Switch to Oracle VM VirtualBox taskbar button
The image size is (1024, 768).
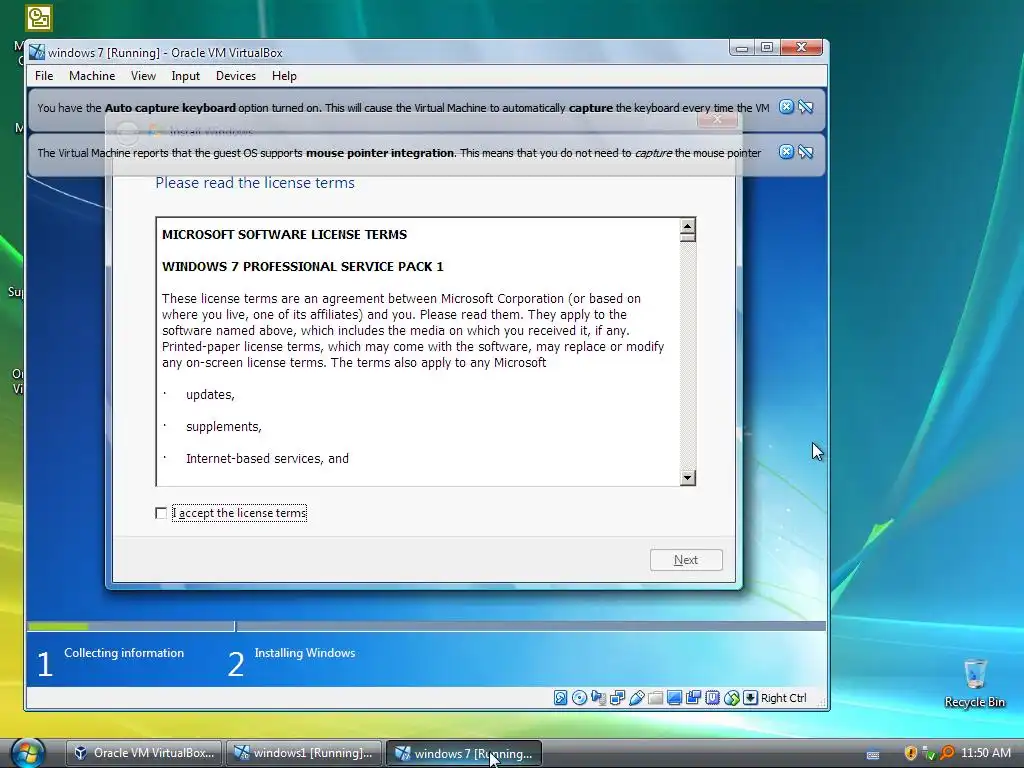(x=144, y=753)
